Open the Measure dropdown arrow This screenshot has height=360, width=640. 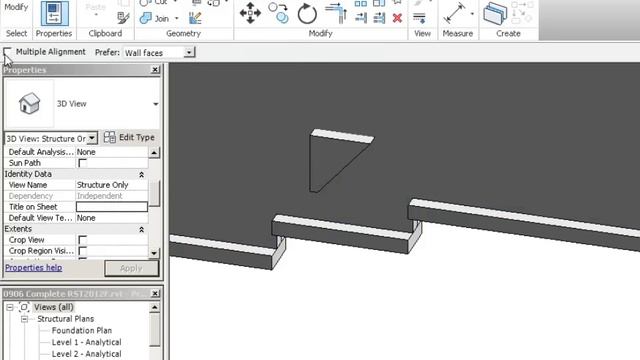pos(472,14)
